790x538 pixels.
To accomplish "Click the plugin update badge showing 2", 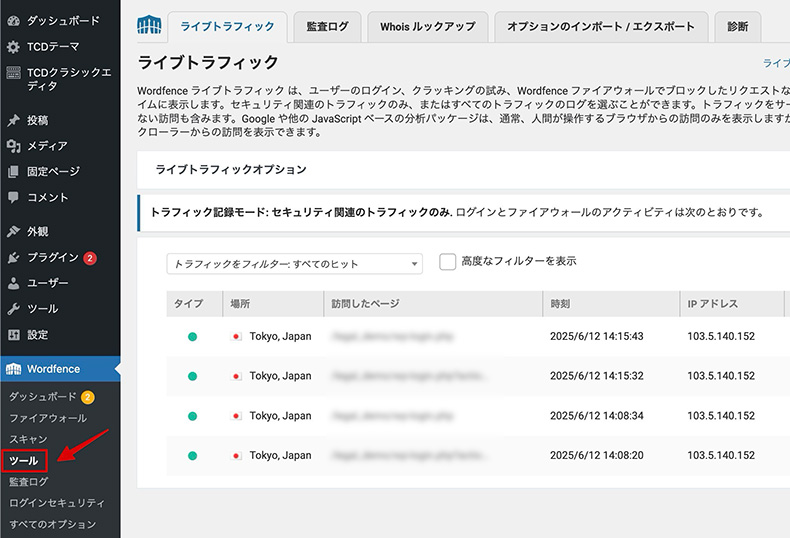I will click(x=90, y=258).
